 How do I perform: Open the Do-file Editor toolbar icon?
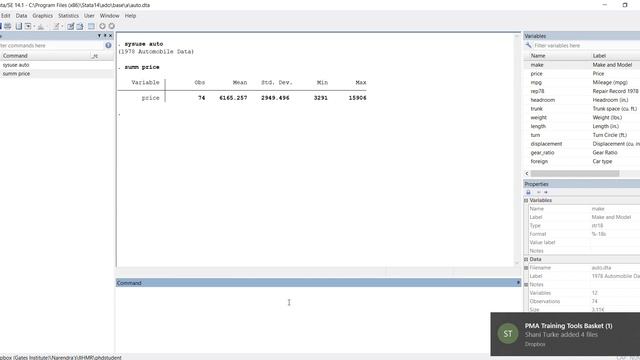[56, 26]
